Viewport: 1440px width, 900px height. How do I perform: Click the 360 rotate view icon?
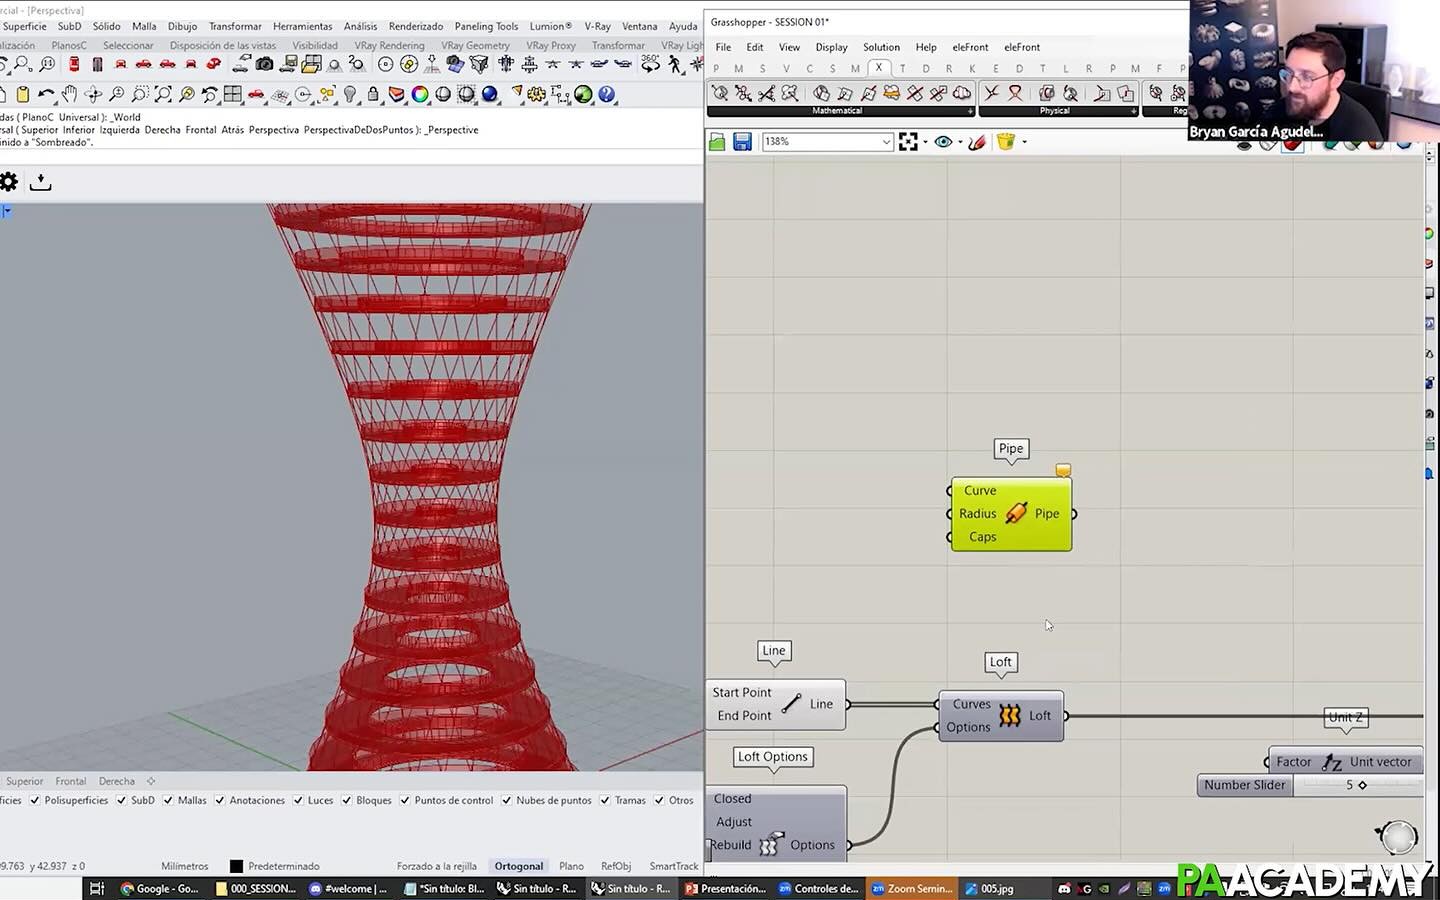651,64
